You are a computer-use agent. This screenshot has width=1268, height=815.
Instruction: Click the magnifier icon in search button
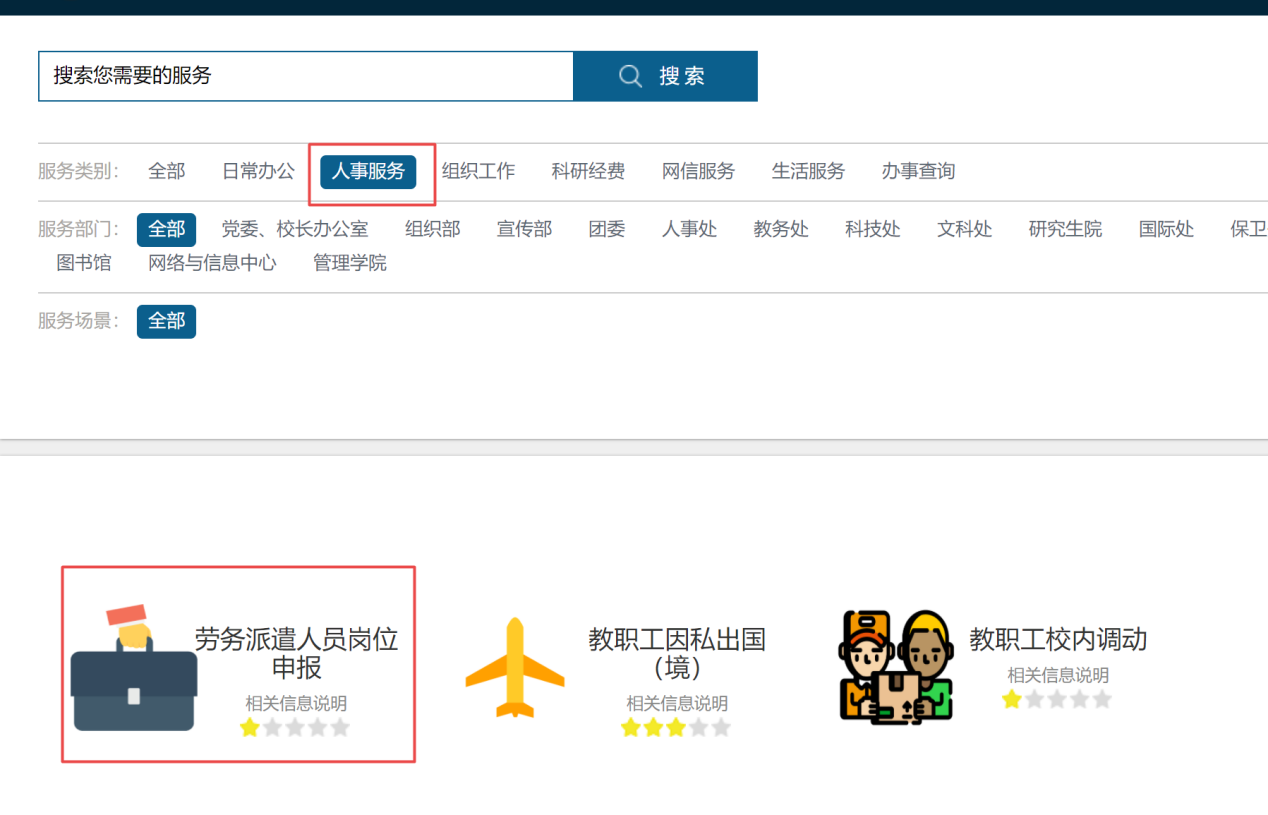tap(630, 77)
